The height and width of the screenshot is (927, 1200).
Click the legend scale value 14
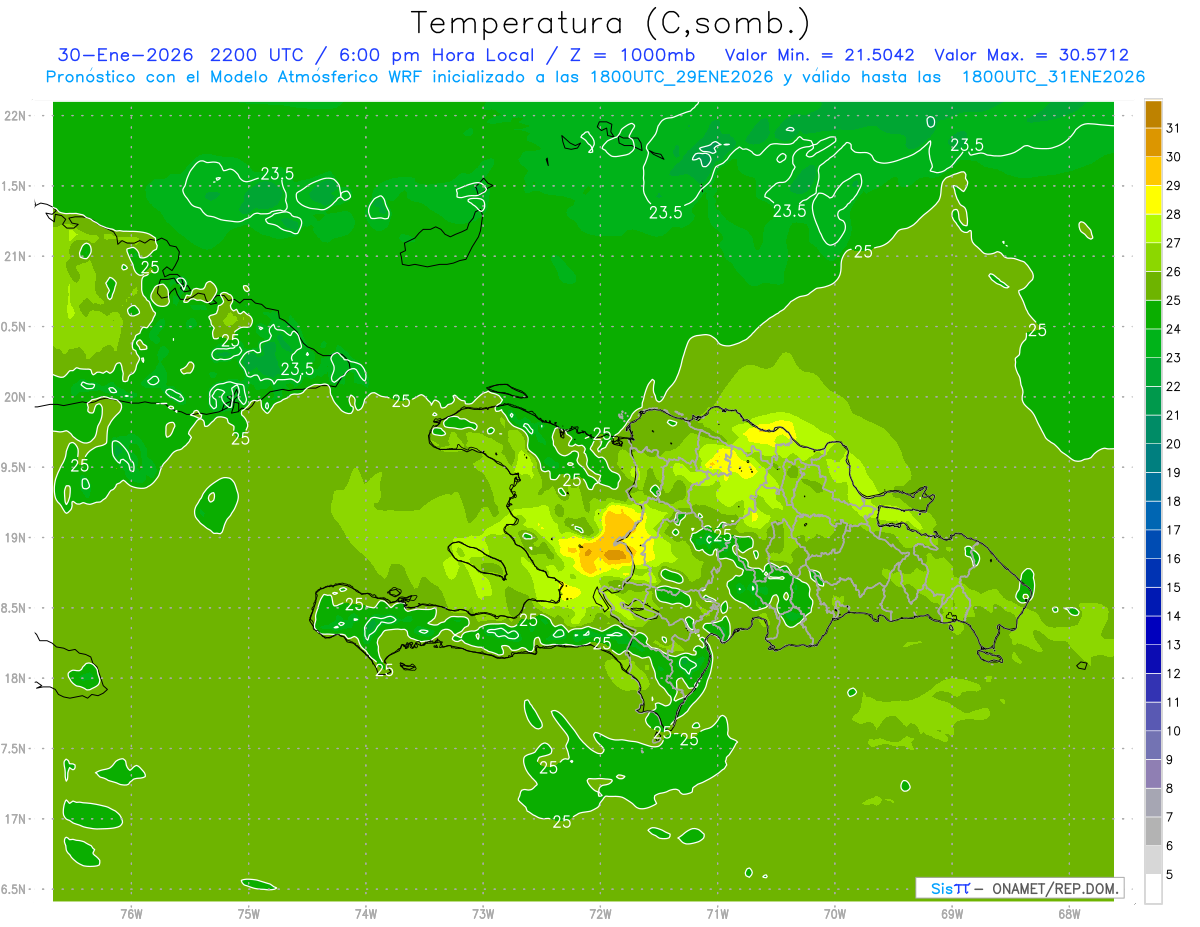tap(1174, 616)
